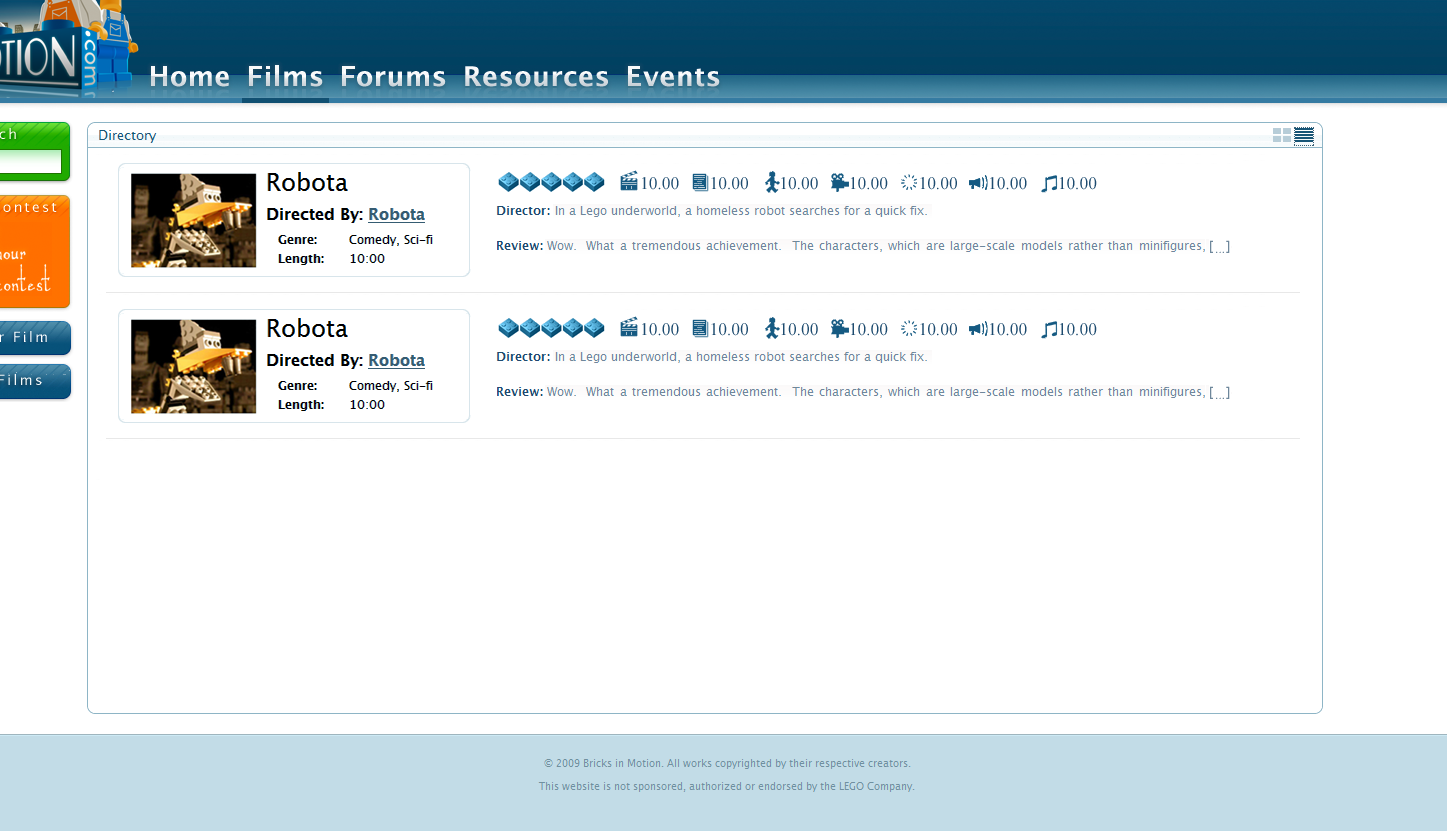1447x831 pixels.
Task: Open Robota director link in first entry
Action: (396, 214)
